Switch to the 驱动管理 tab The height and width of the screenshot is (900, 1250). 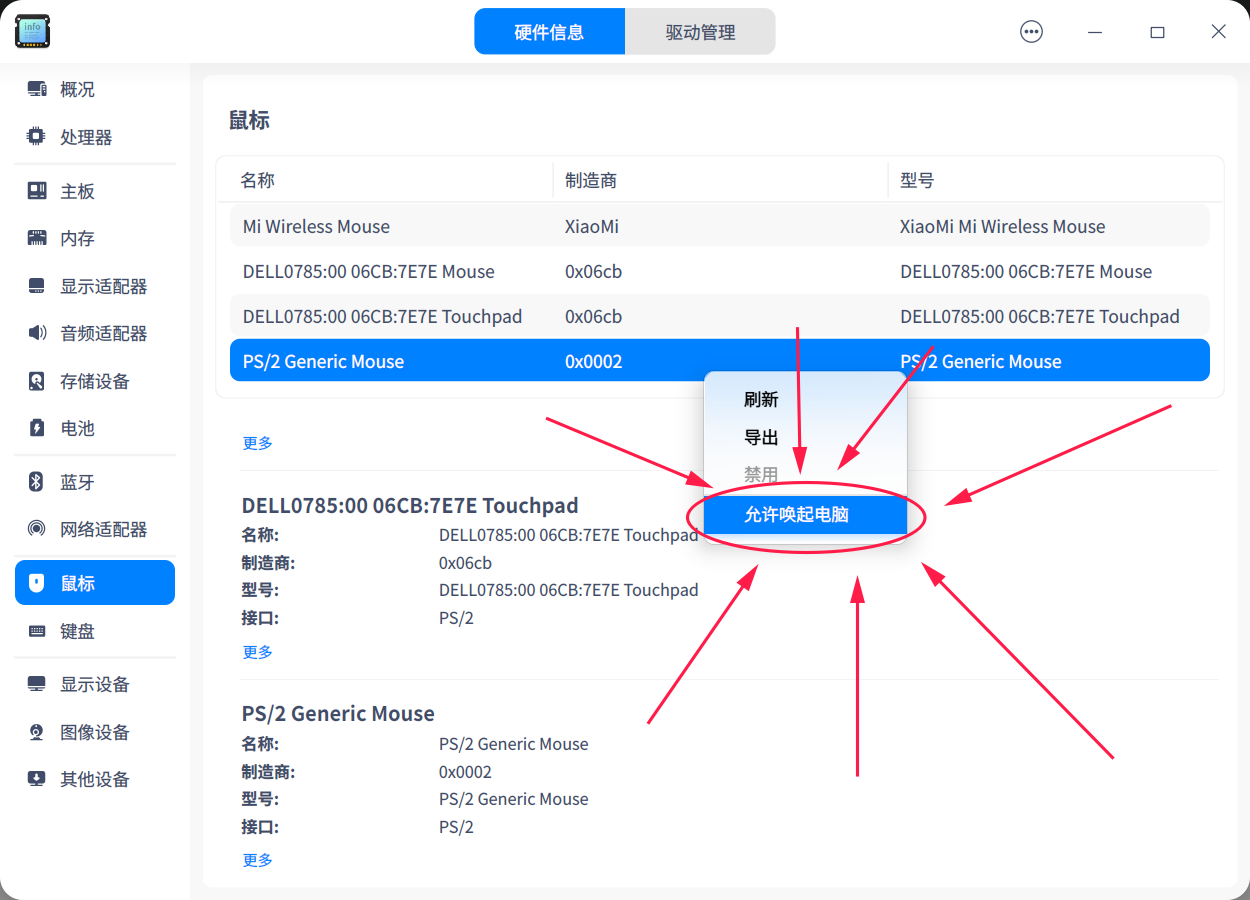700,31
